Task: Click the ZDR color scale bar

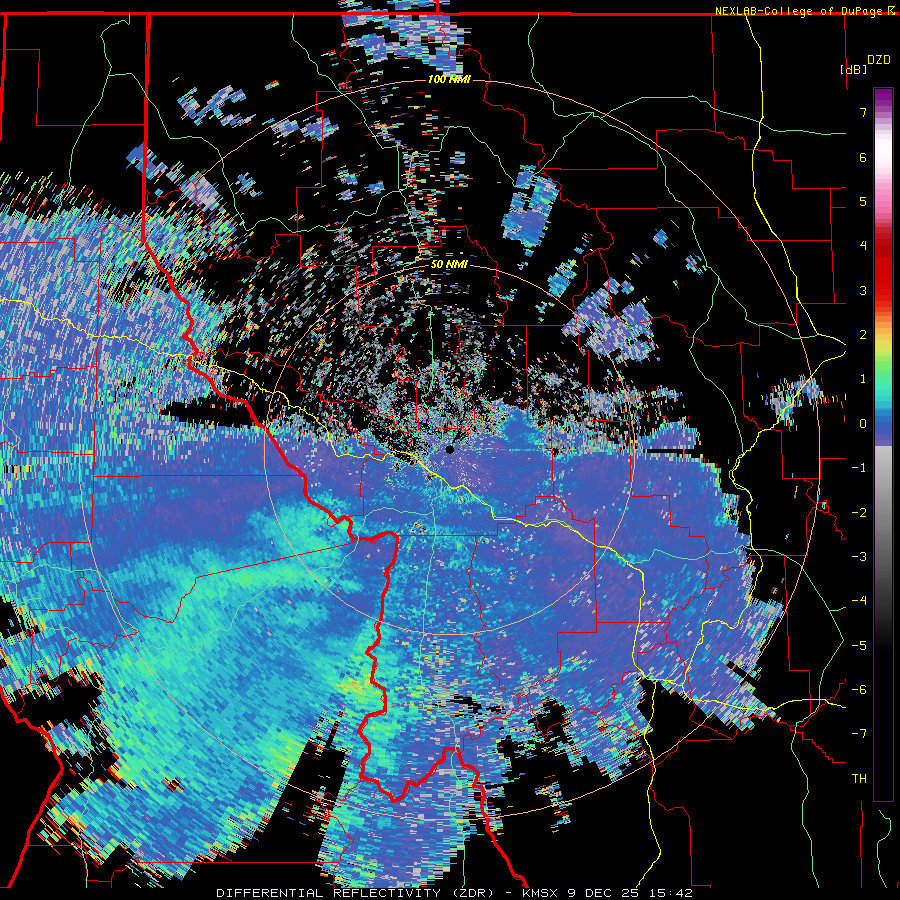Action: (x=883, y=444)
